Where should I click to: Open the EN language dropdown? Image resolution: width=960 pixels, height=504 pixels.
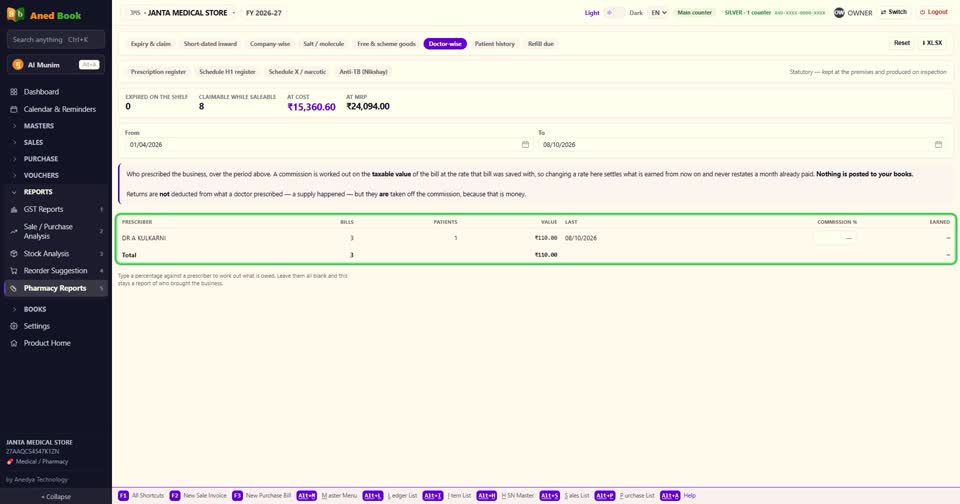[659, 13]
